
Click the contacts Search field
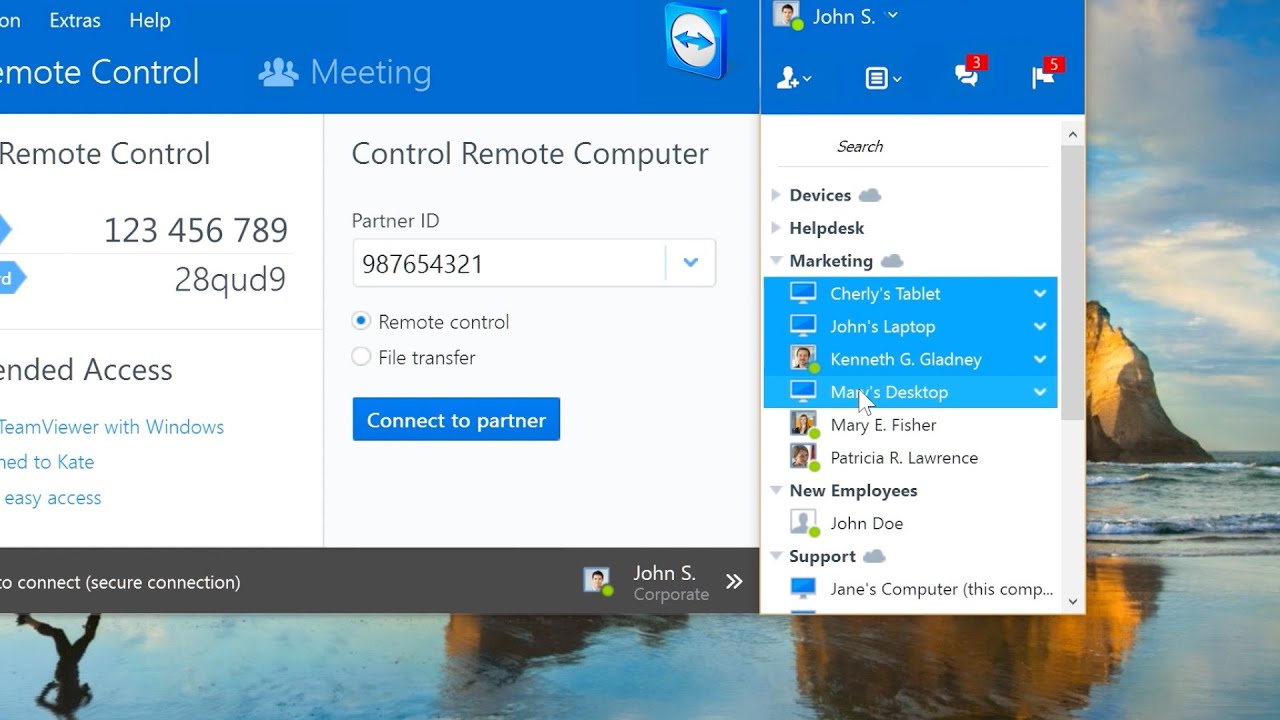[913, 146]
